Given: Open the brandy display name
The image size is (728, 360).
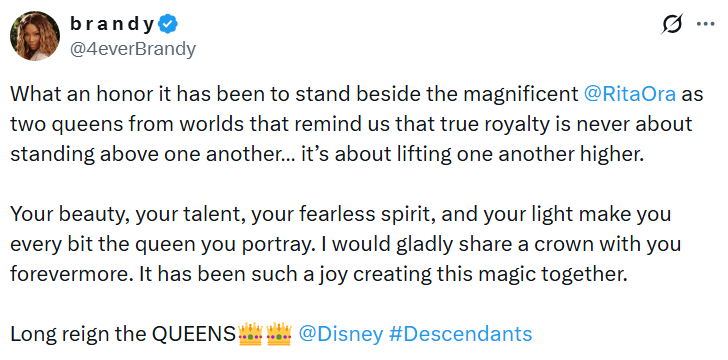Looking at the screenshot, I should [x=112, y=24].
